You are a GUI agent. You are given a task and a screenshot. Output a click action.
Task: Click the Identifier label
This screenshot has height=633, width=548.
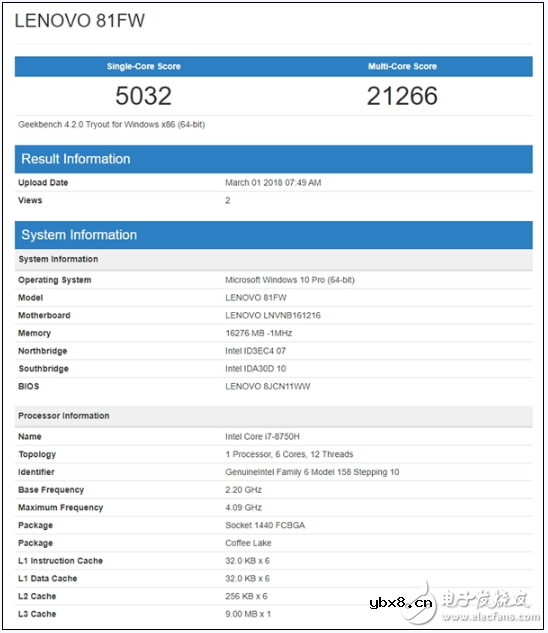(36, 472)
